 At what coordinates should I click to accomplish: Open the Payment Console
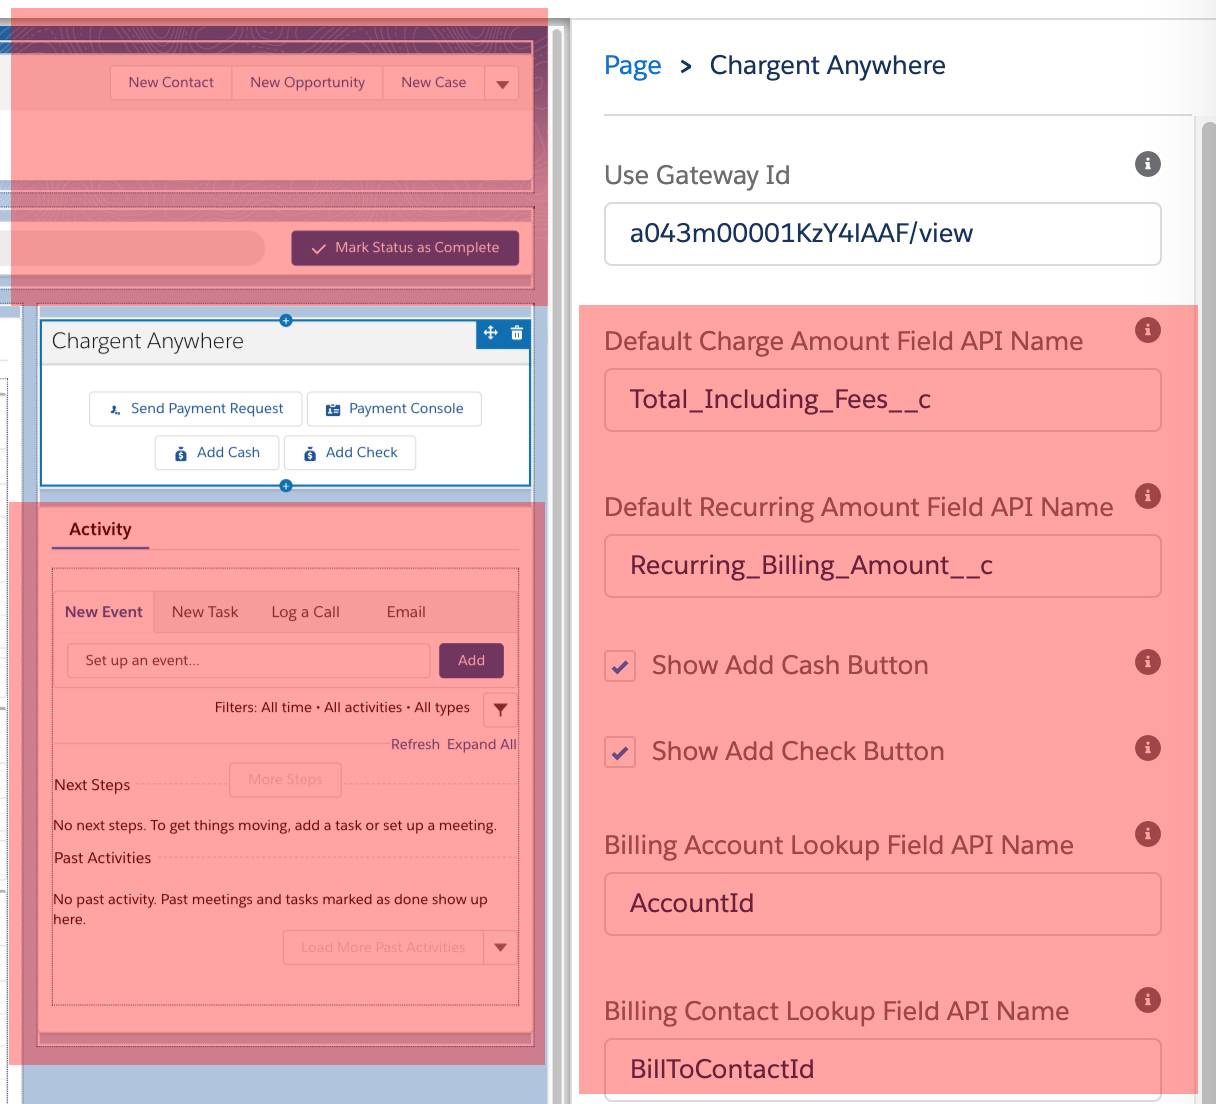(394, 408)
